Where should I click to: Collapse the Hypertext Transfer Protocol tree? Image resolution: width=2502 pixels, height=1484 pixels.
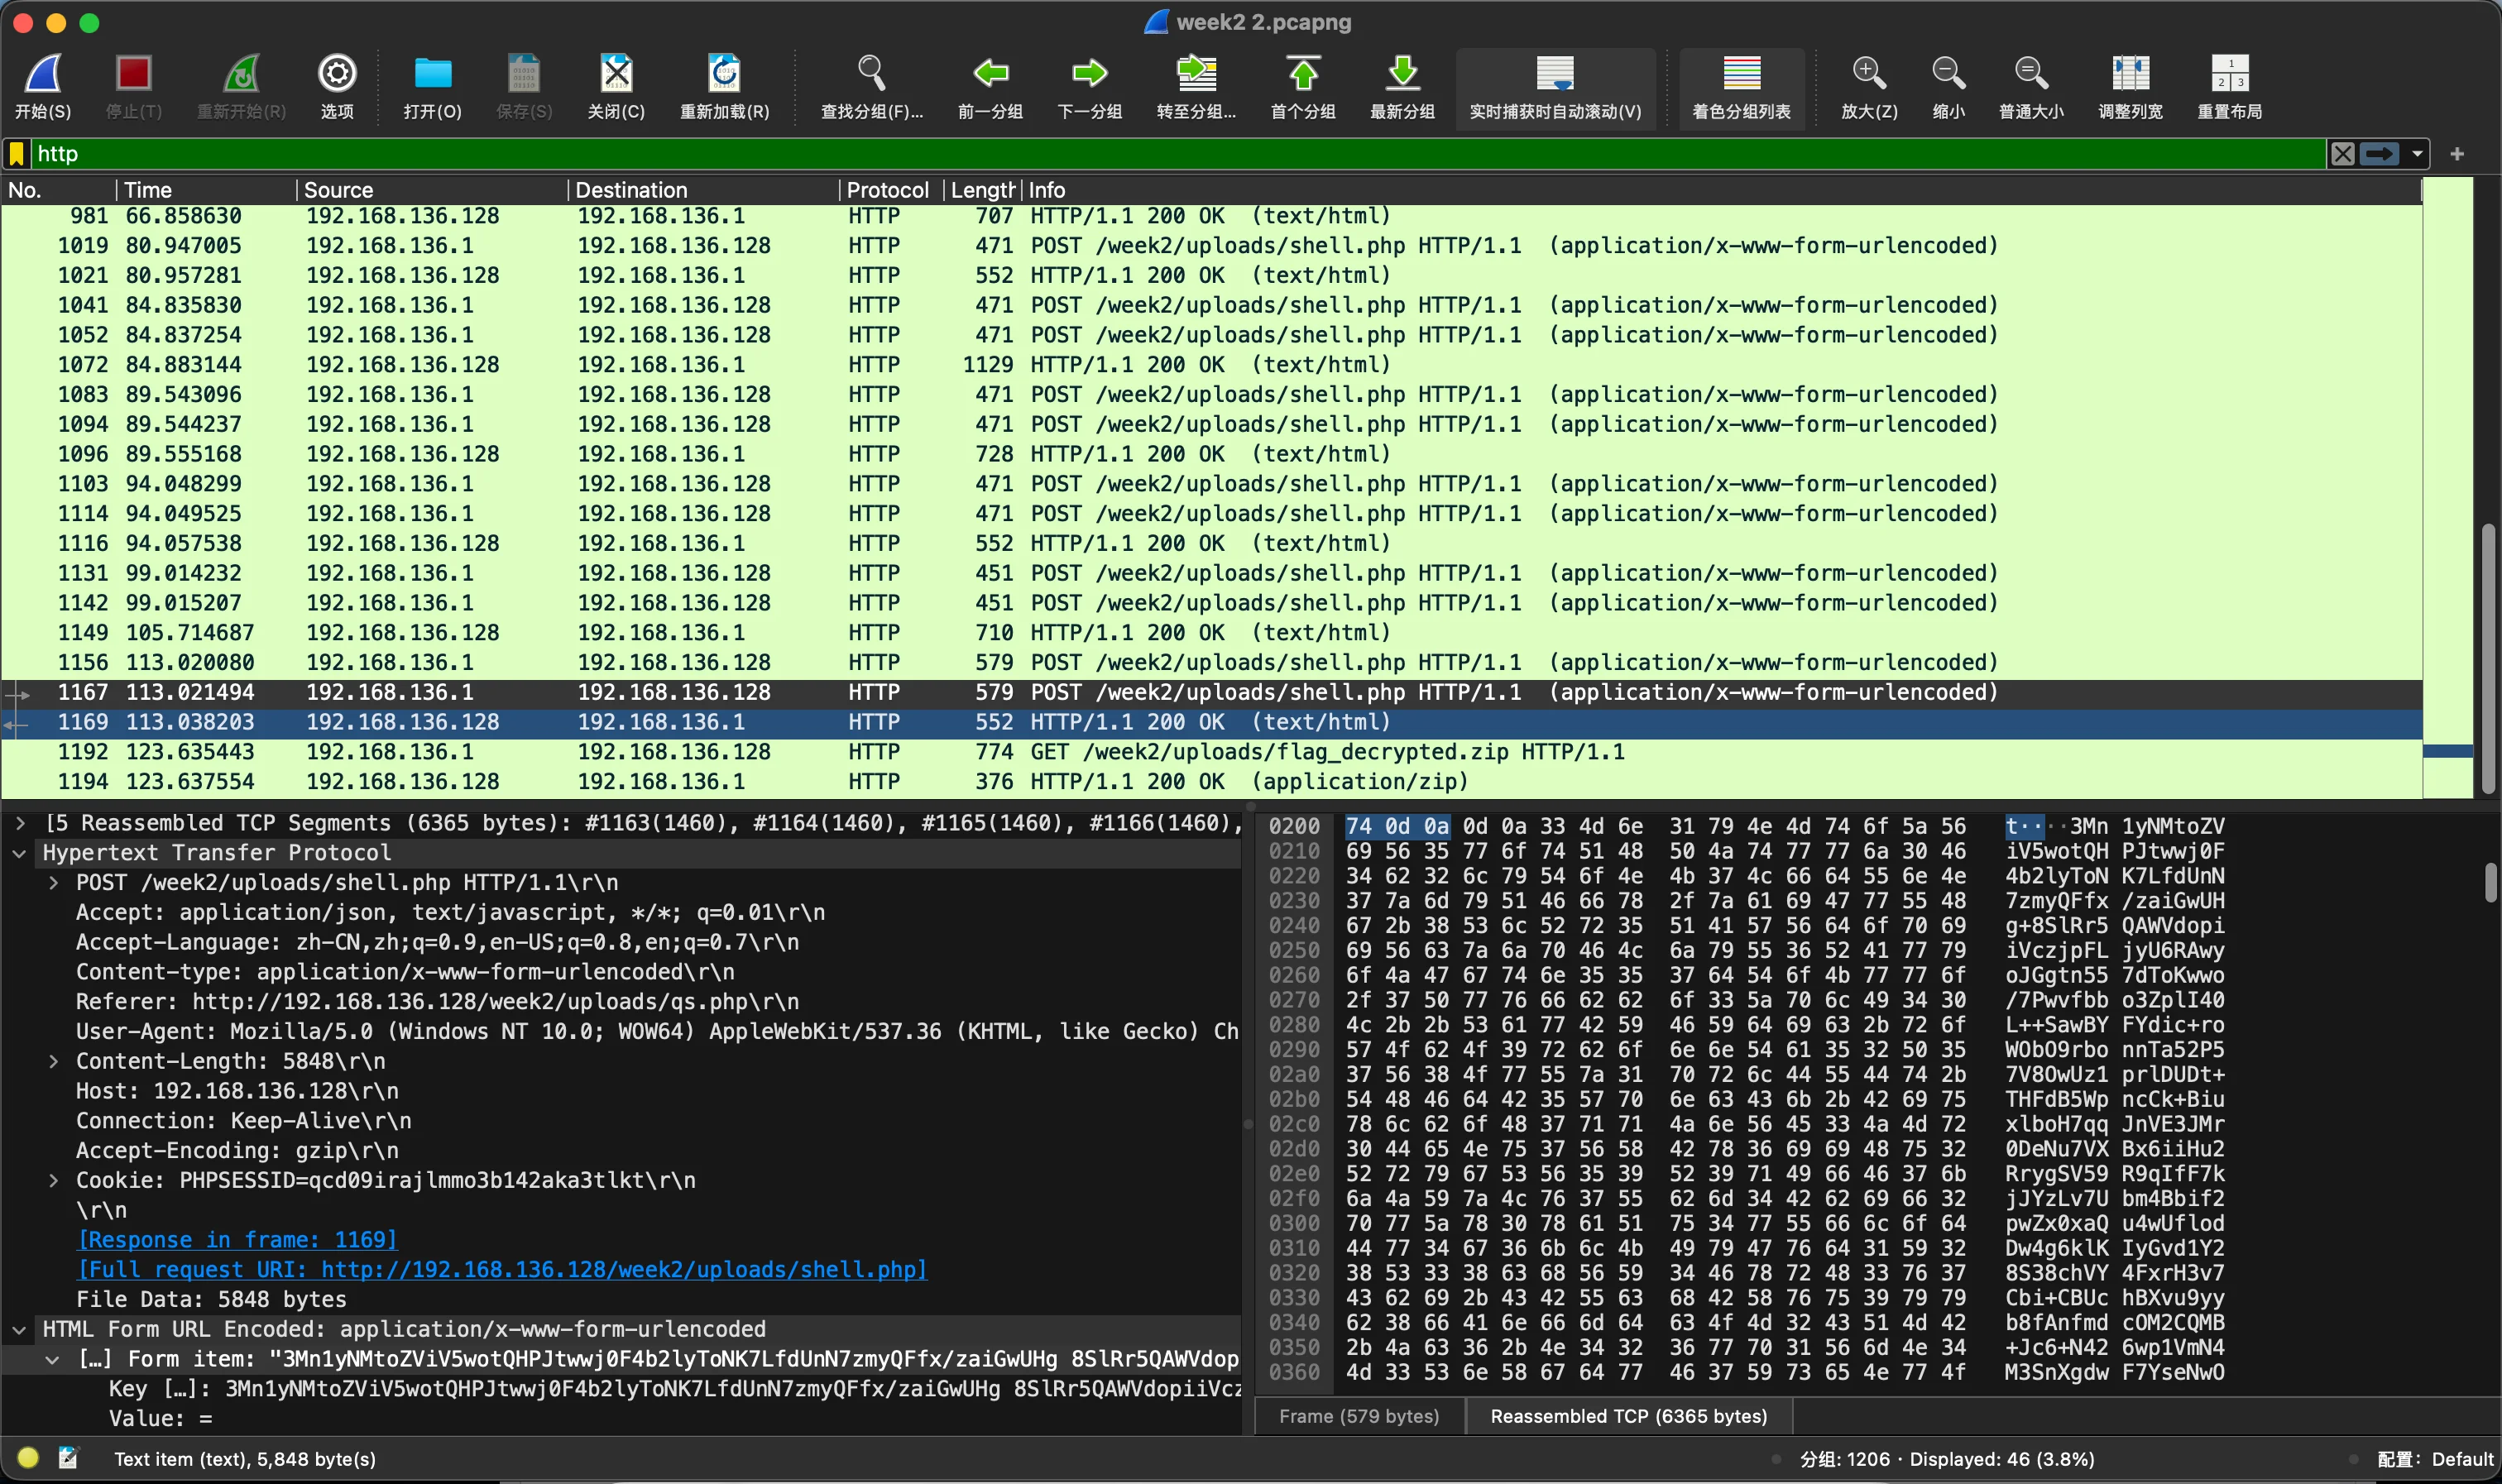point(20,853)
